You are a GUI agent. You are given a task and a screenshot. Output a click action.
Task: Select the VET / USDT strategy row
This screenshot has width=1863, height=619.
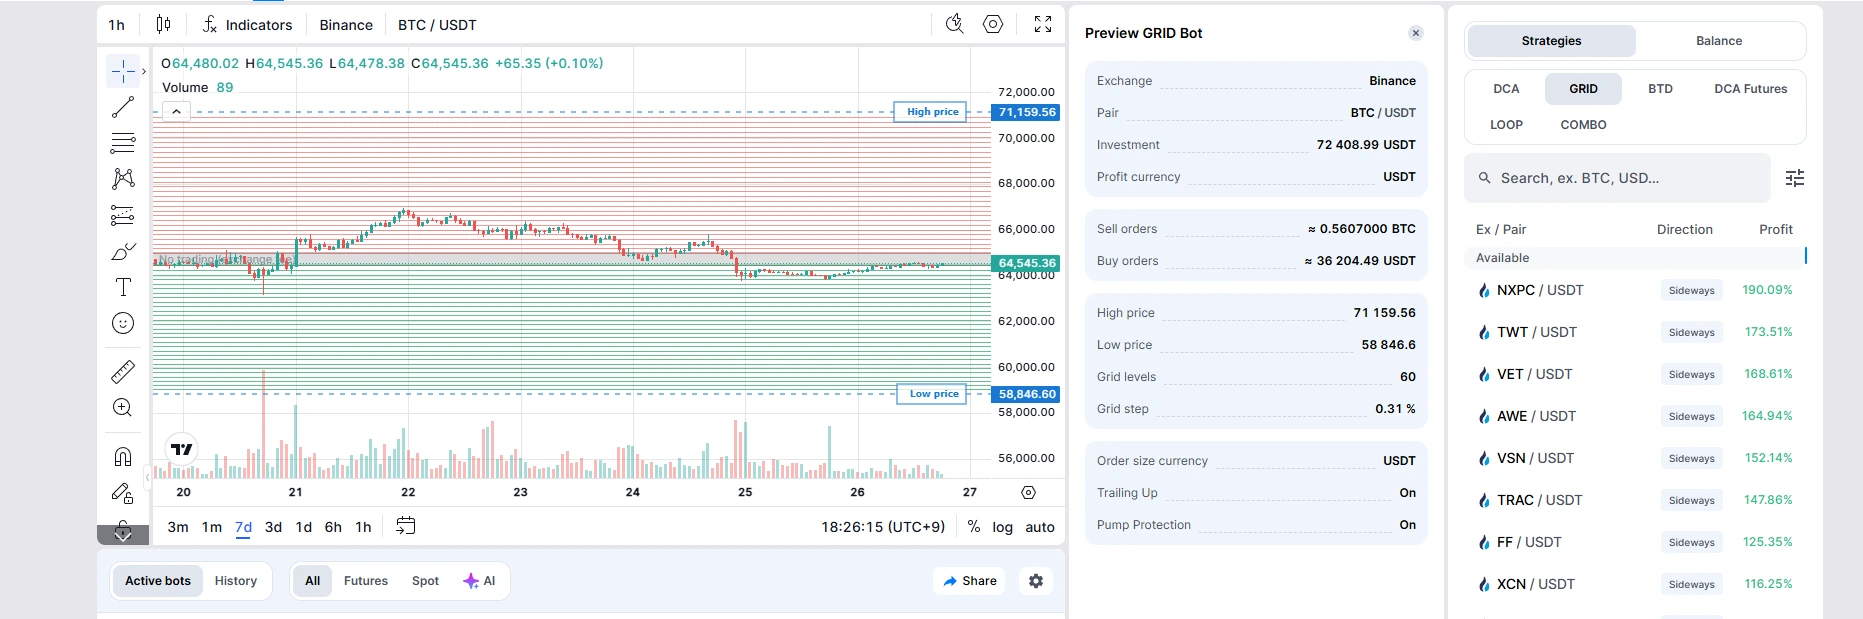tap(1635, 374)
